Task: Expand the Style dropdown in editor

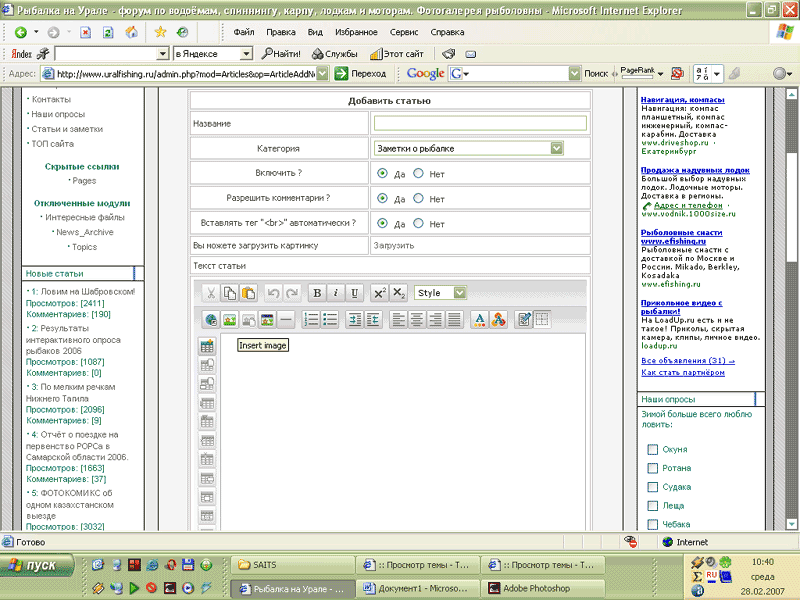Action: click(459, 293)
